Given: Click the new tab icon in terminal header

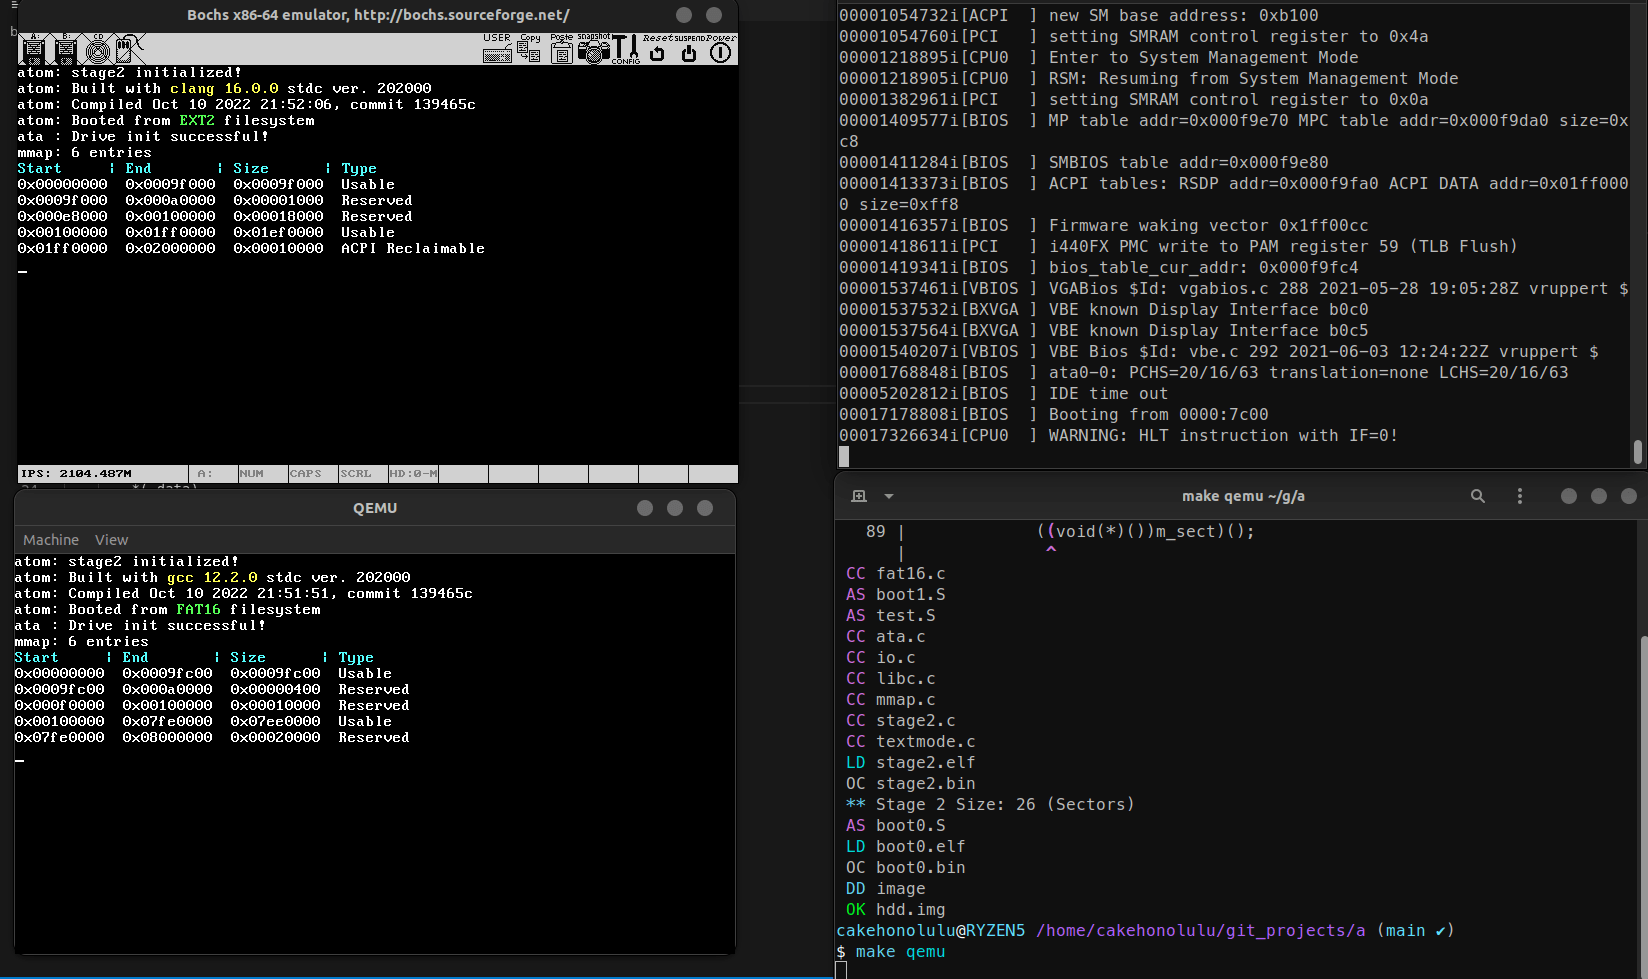Looking at the screenshot, I should [858, 496].
